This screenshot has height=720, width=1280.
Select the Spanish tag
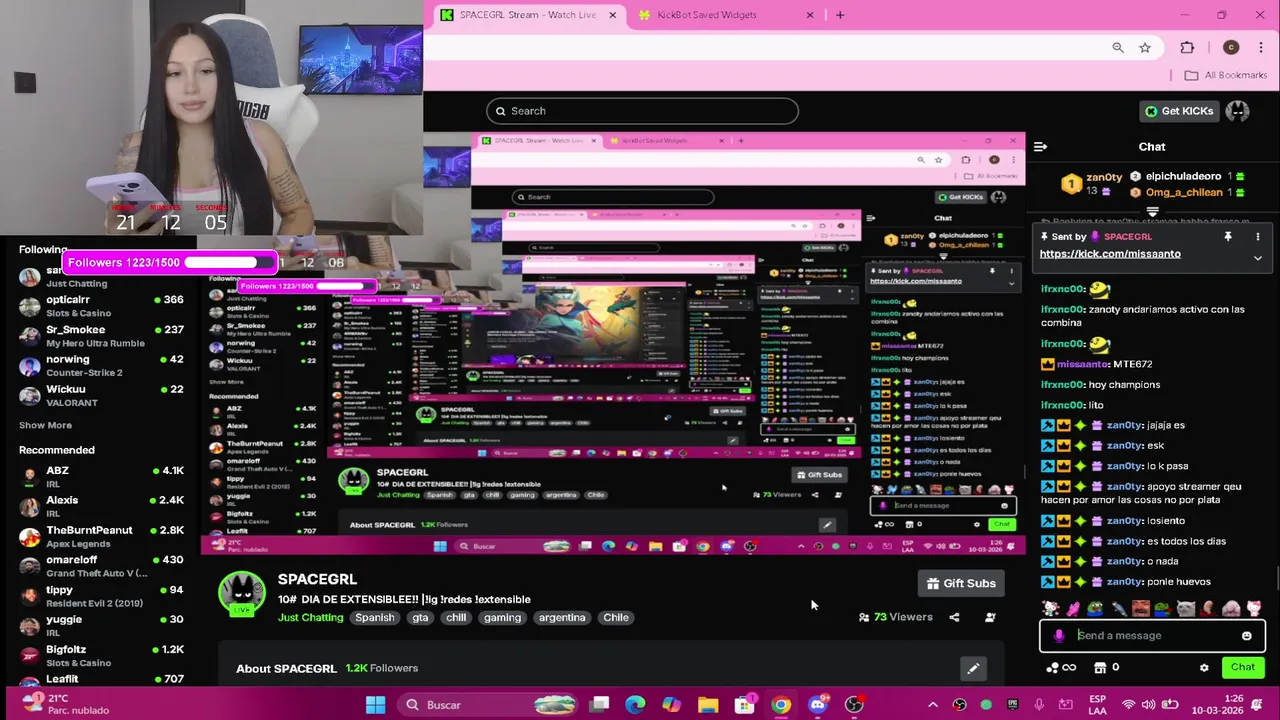click(x=375, y=617)
